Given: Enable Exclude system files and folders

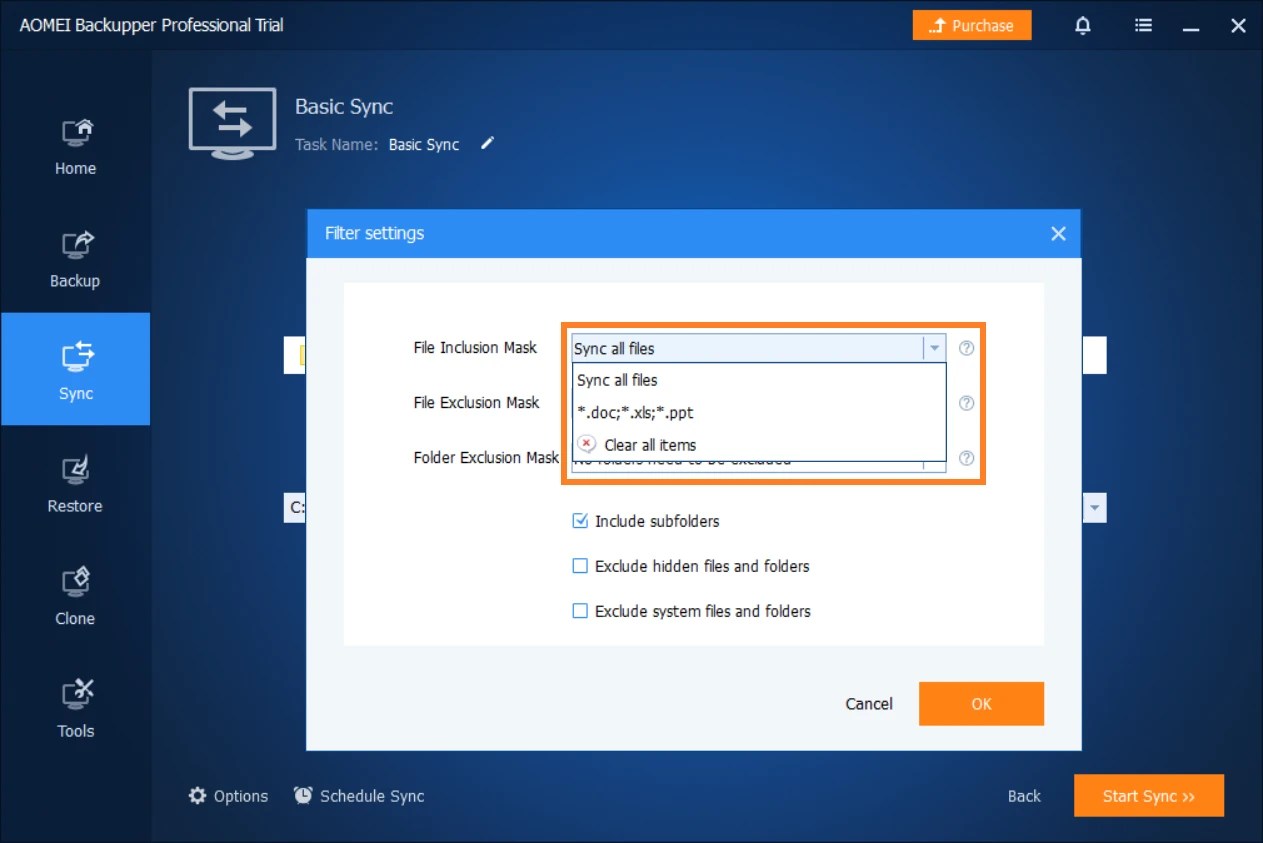Looking at the screenshot, I should tap(580, 611).
